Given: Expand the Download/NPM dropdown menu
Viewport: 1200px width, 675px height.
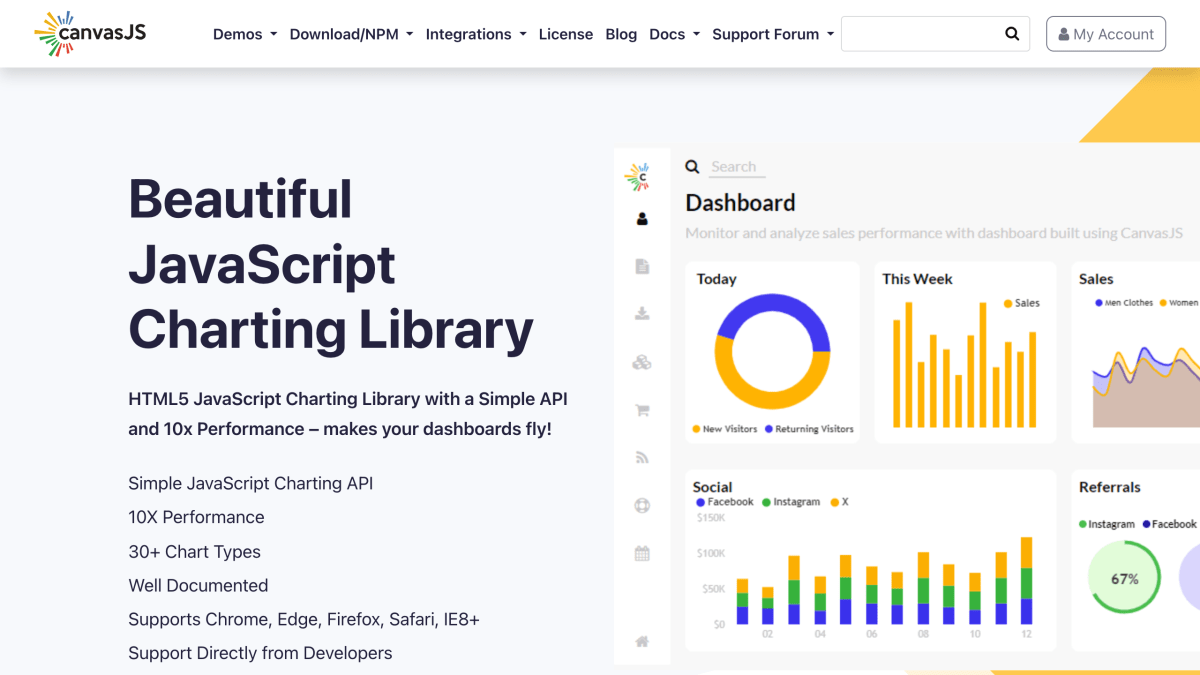Looking at the screenshot, I should point(351,34).
